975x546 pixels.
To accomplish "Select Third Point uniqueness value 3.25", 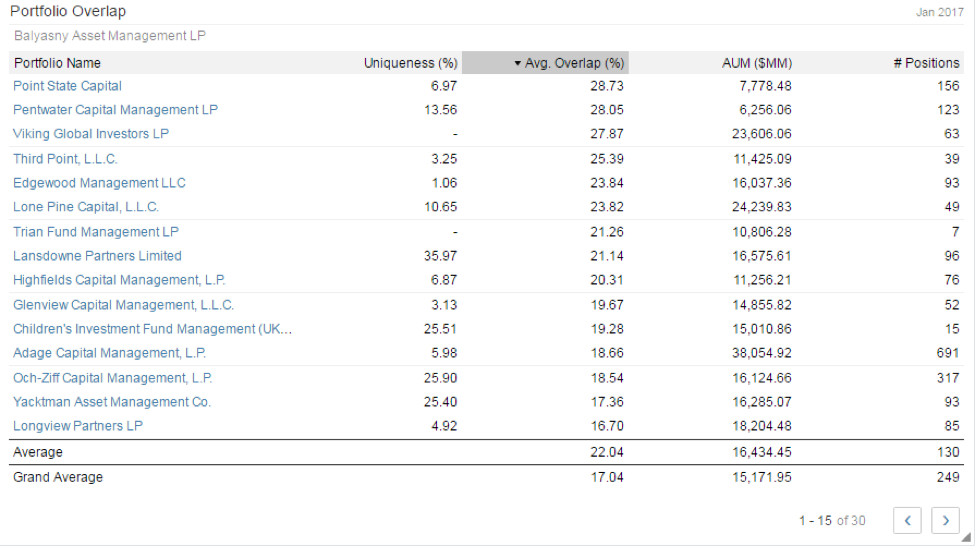I will (444, 159).
